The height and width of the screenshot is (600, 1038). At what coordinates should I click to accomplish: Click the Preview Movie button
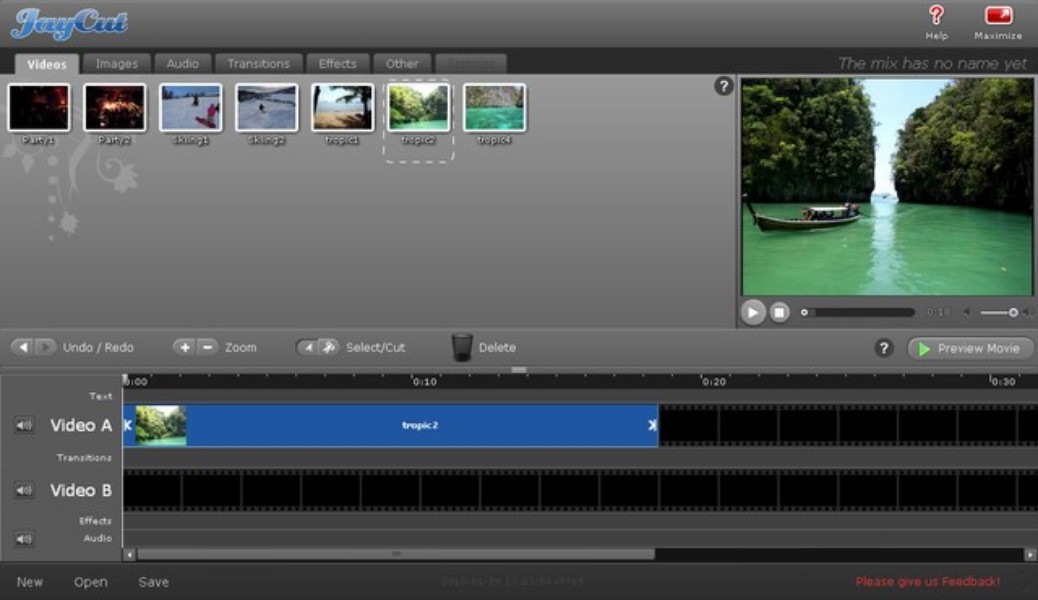pyautogui.click(x=968, y=348)
